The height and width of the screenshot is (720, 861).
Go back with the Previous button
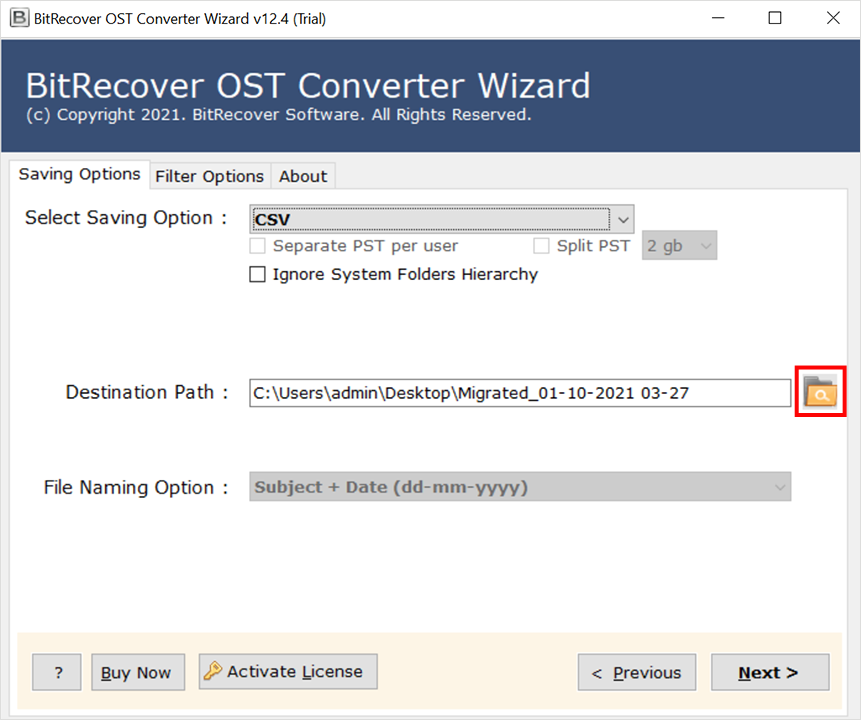[637, 672]
